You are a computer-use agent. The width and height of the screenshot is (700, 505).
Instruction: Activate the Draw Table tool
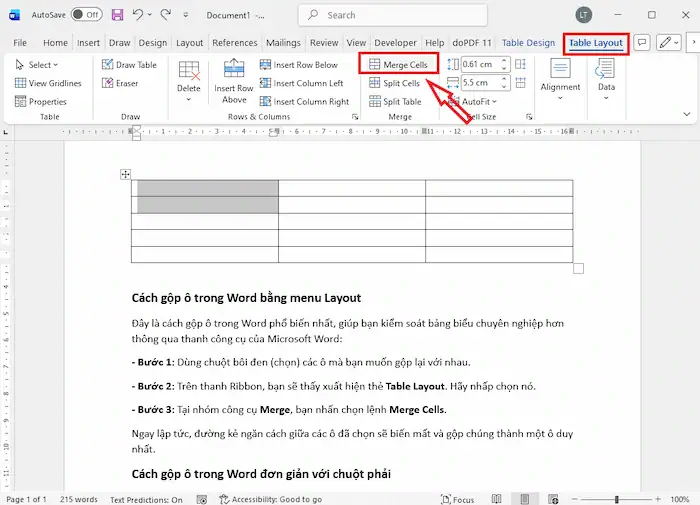pos(129,65)
